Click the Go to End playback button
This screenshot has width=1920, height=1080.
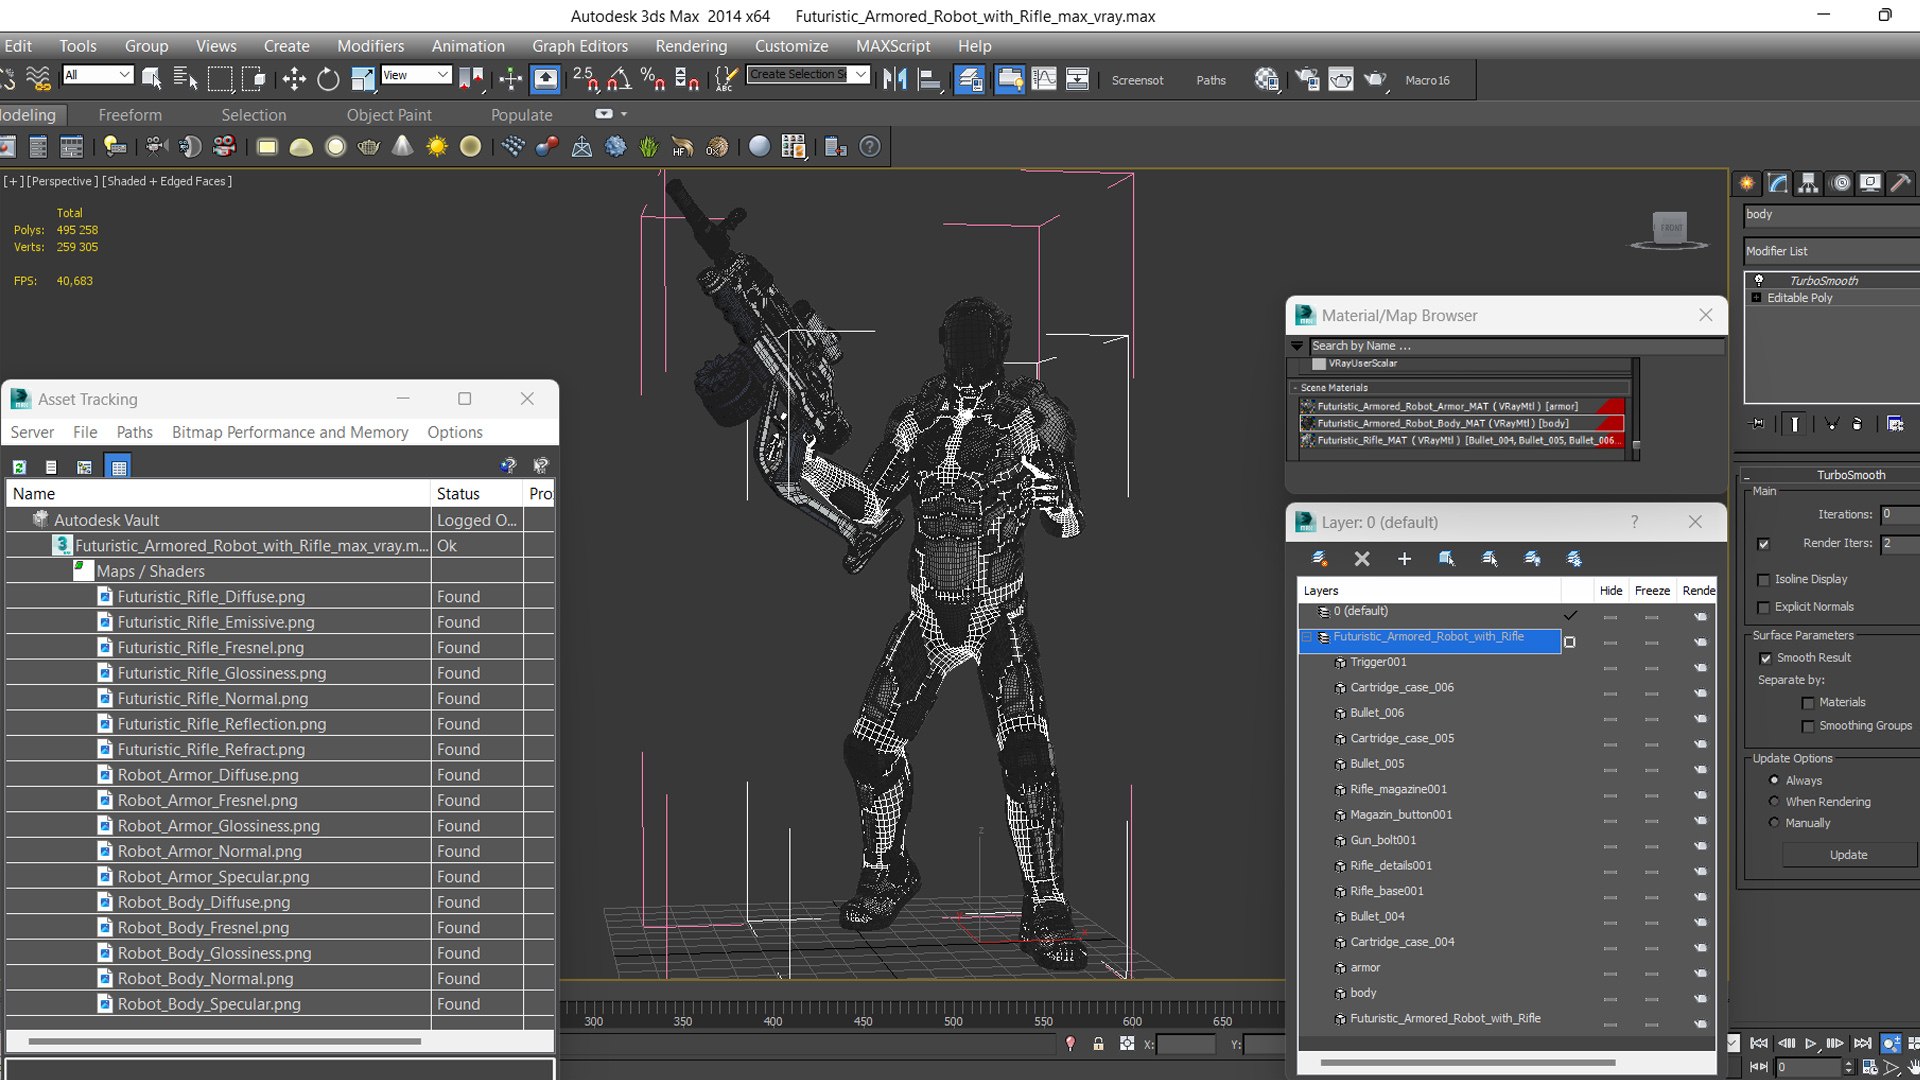[x=1862, y=1043]
